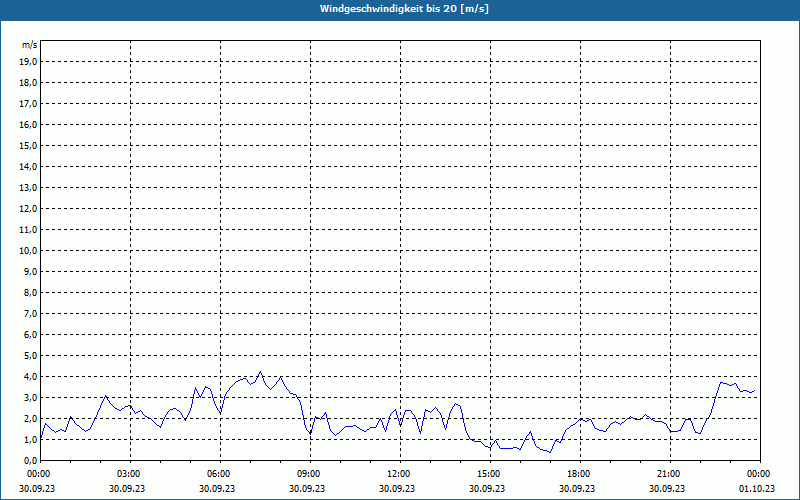Click the '30.09.23' date under '06:00'
Image resolution: width=800 pixels, height=500 pixels.
(217, 488)
